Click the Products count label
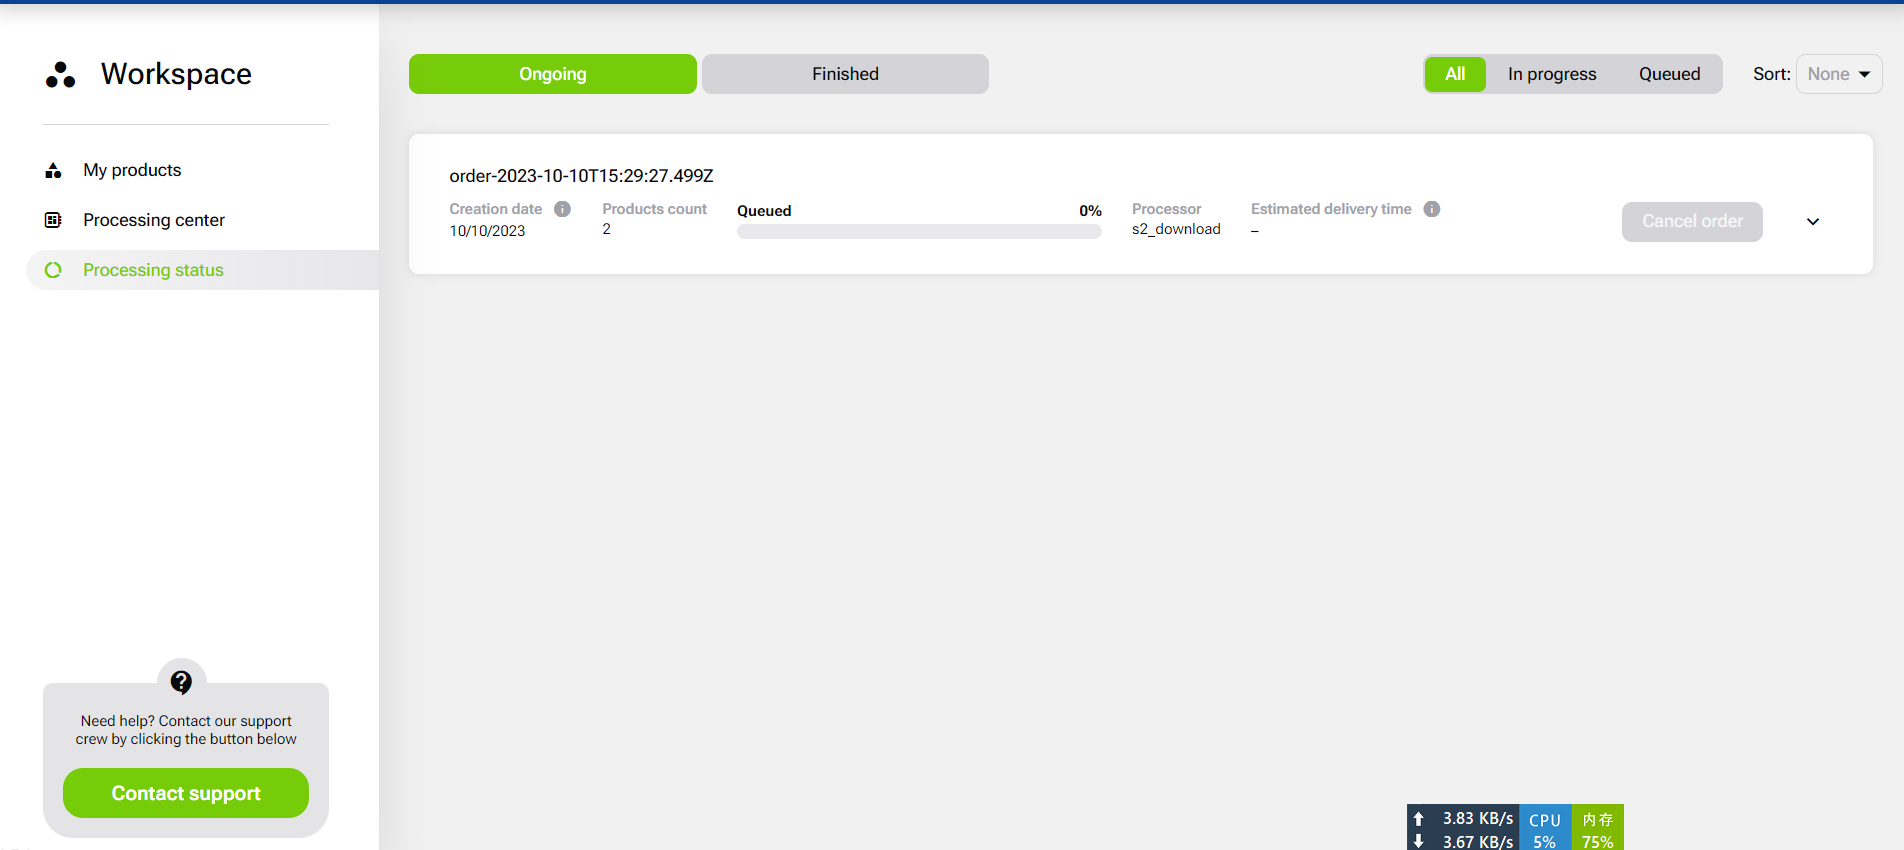This screenshot has width=1904, height=850. (x=654, y=209)
